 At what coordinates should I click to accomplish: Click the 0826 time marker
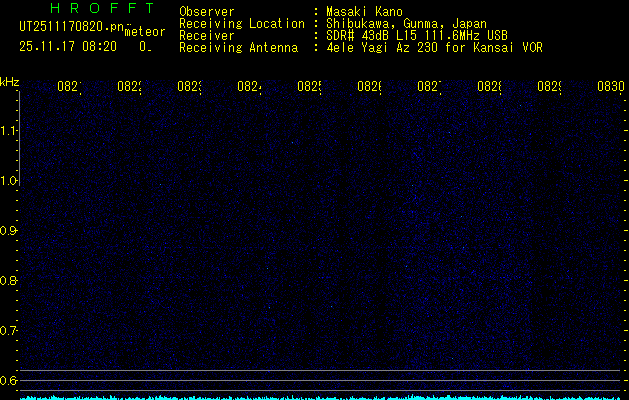click(x=369, y=86)
